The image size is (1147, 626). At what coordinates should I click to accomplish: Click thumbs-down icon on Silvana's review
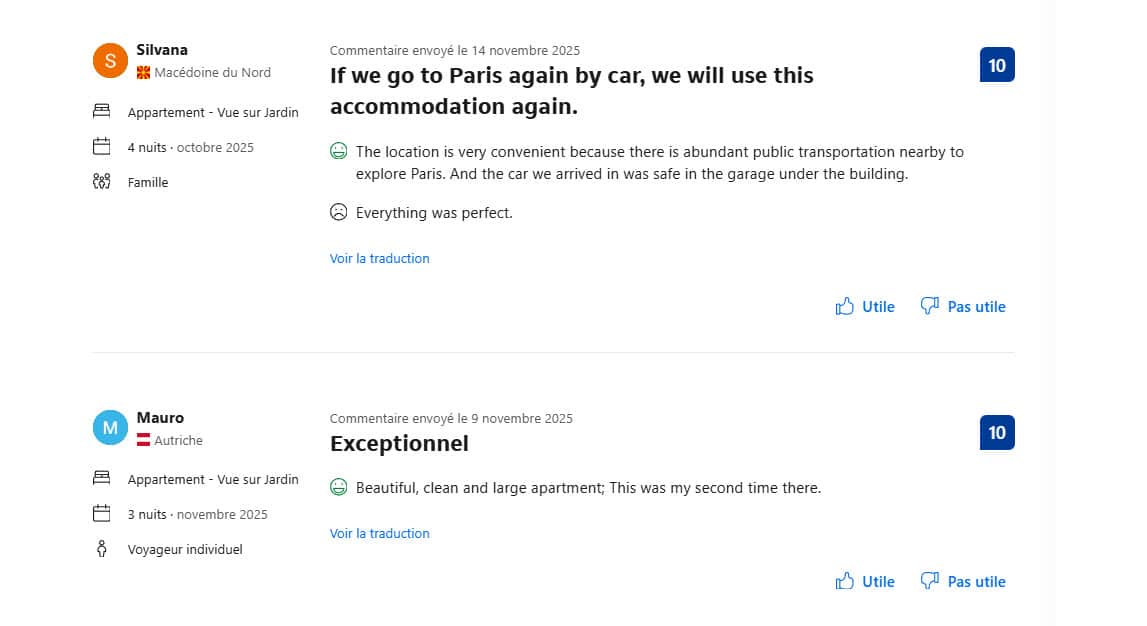930,306
